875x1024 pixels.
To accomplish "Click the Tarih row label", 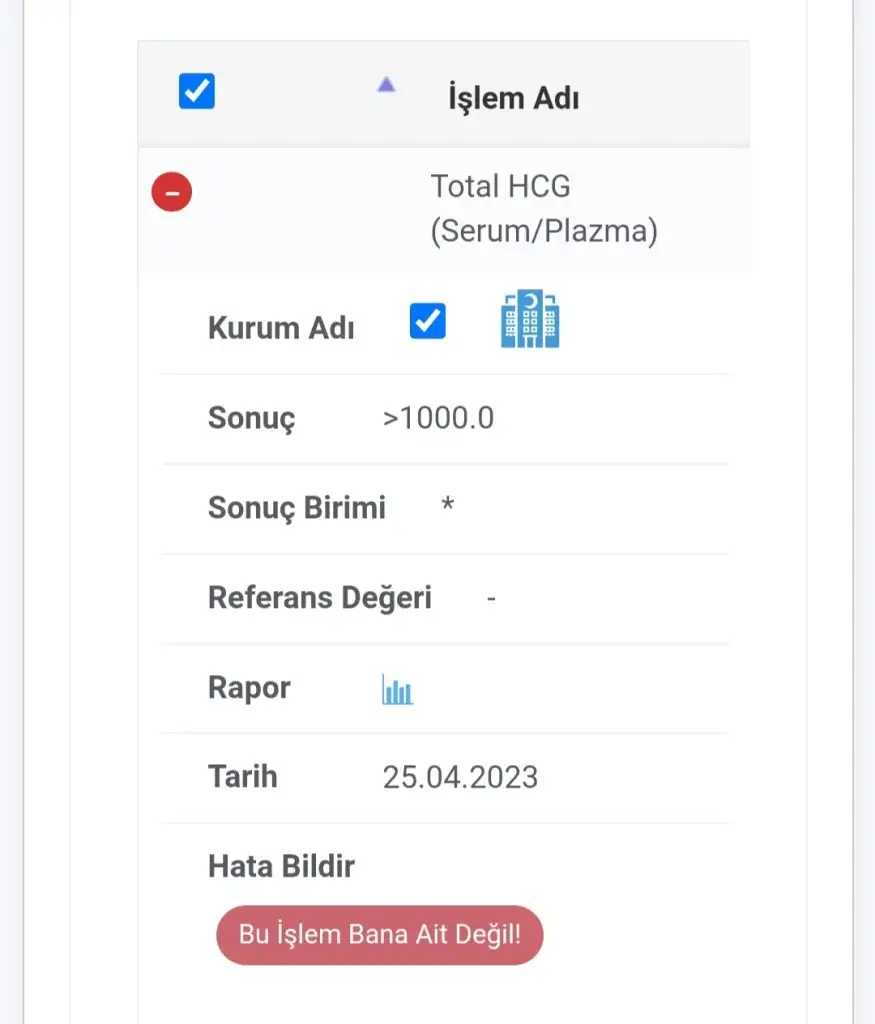I will (x=242, y=776).
